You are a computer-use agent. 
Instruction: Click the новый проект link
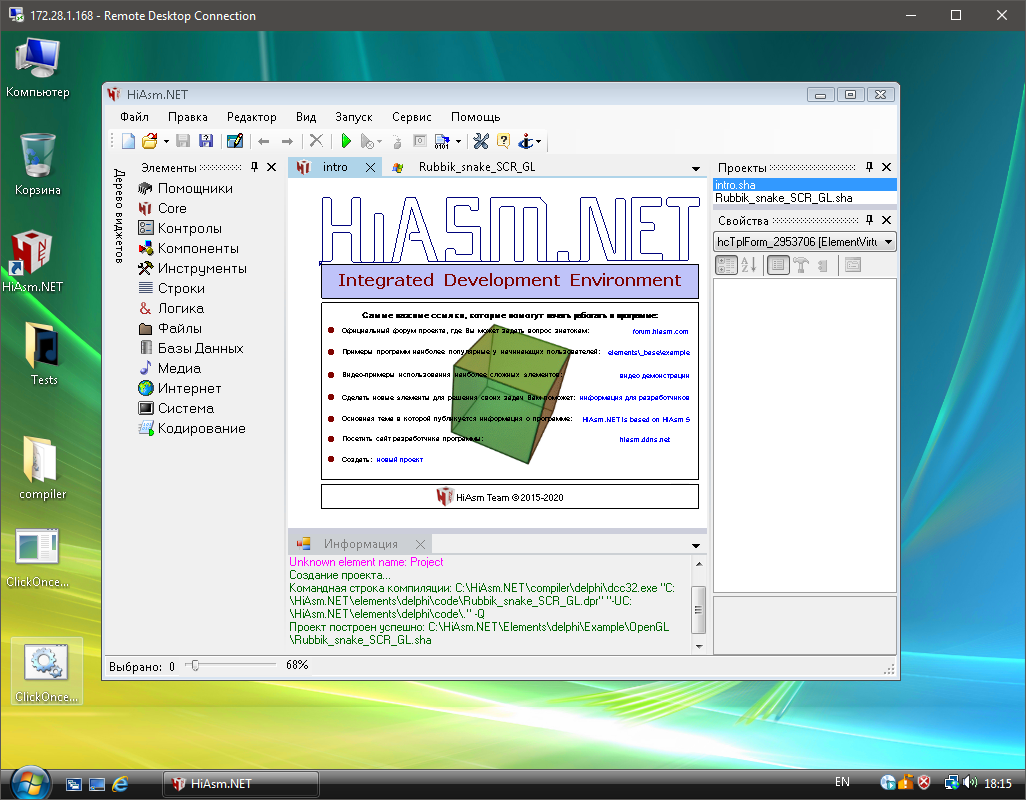tap(399, 459)
